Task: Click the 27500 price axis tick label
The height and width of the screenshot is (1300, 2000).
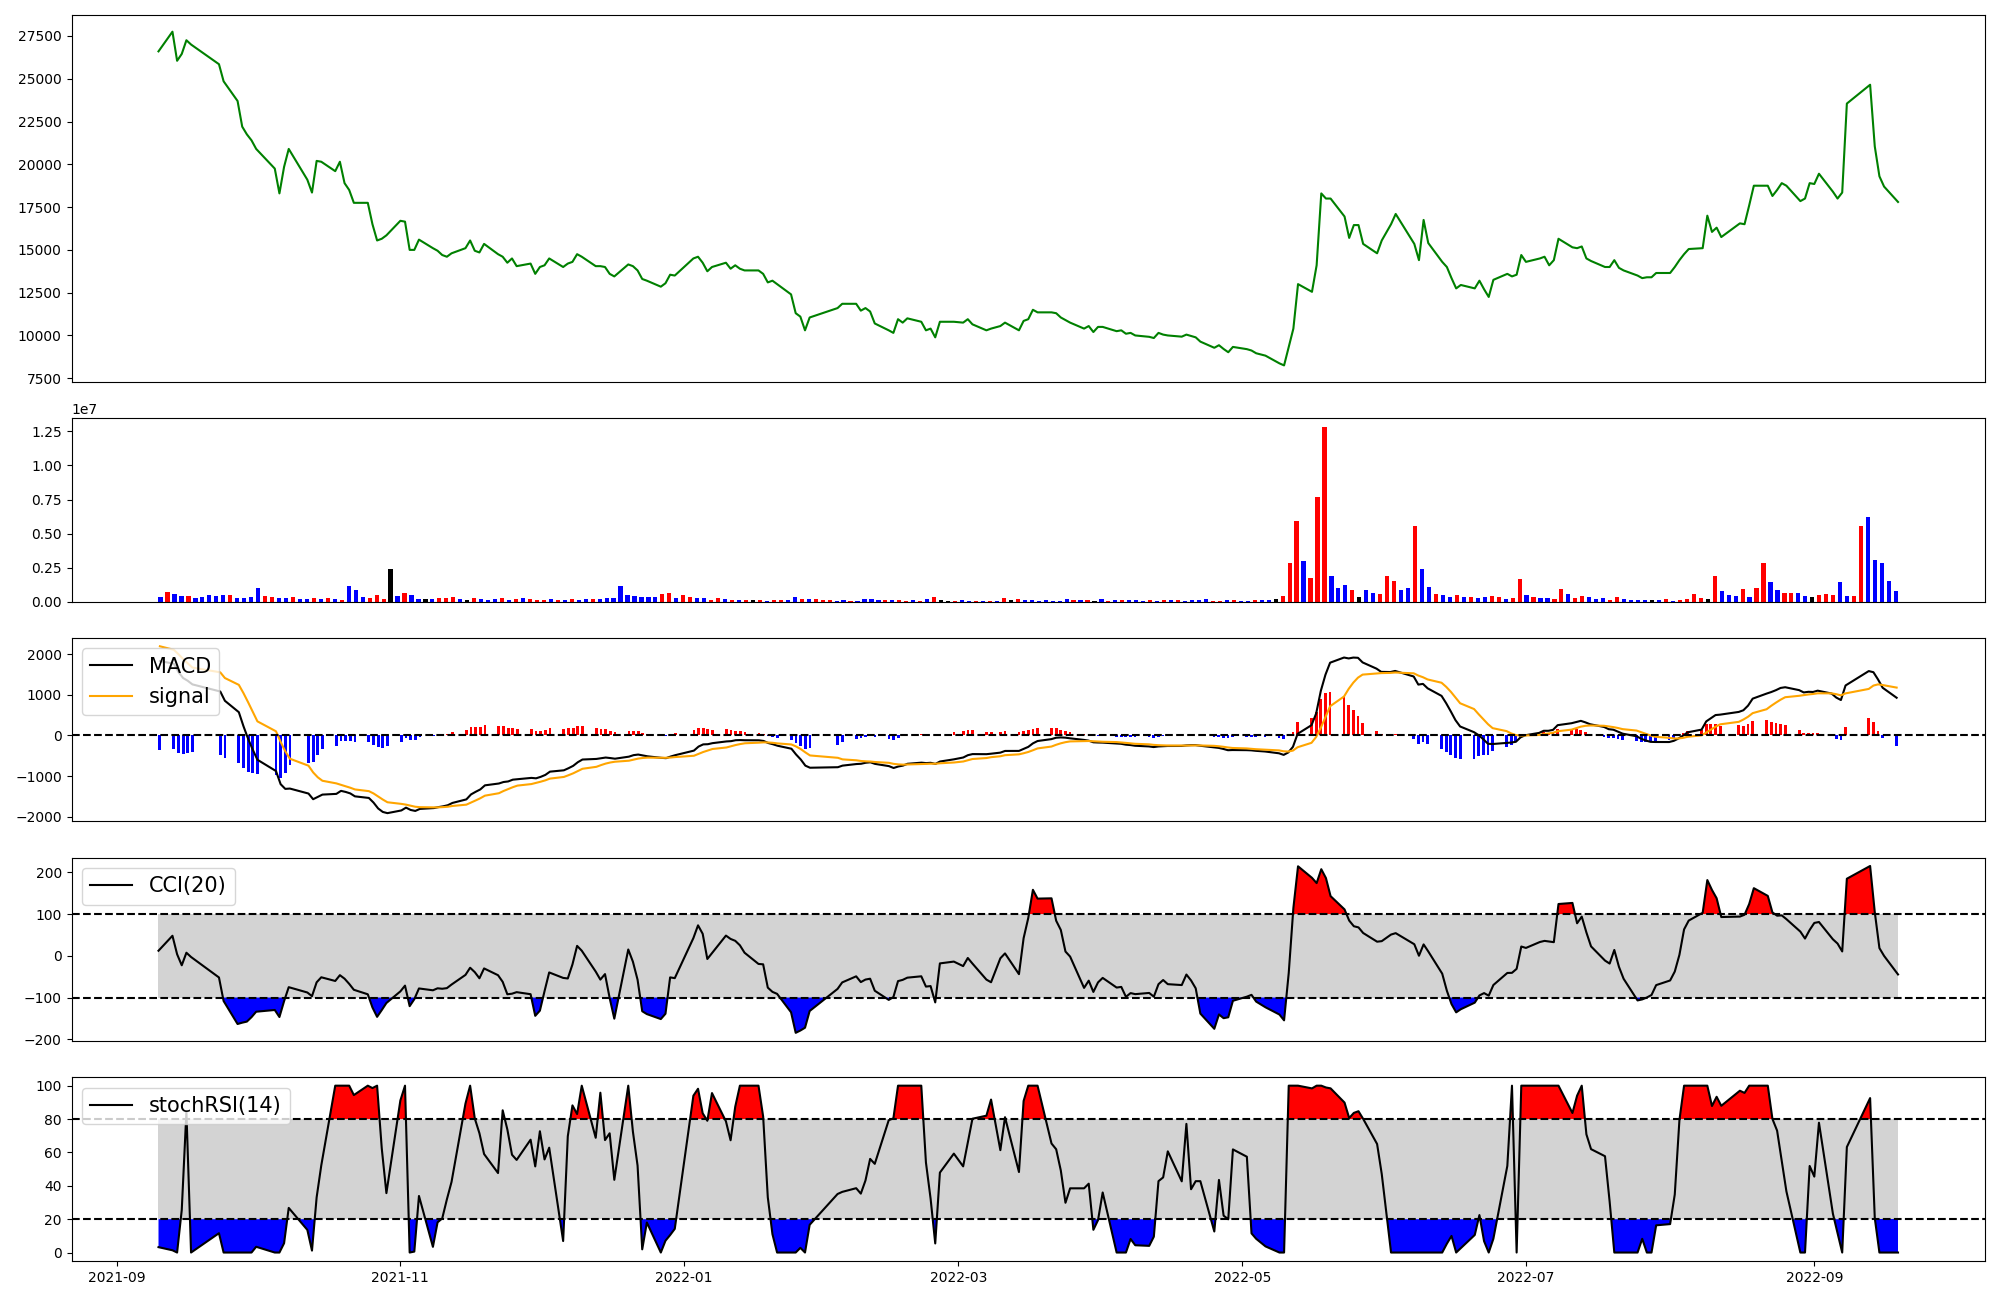Action: point(40,37)
